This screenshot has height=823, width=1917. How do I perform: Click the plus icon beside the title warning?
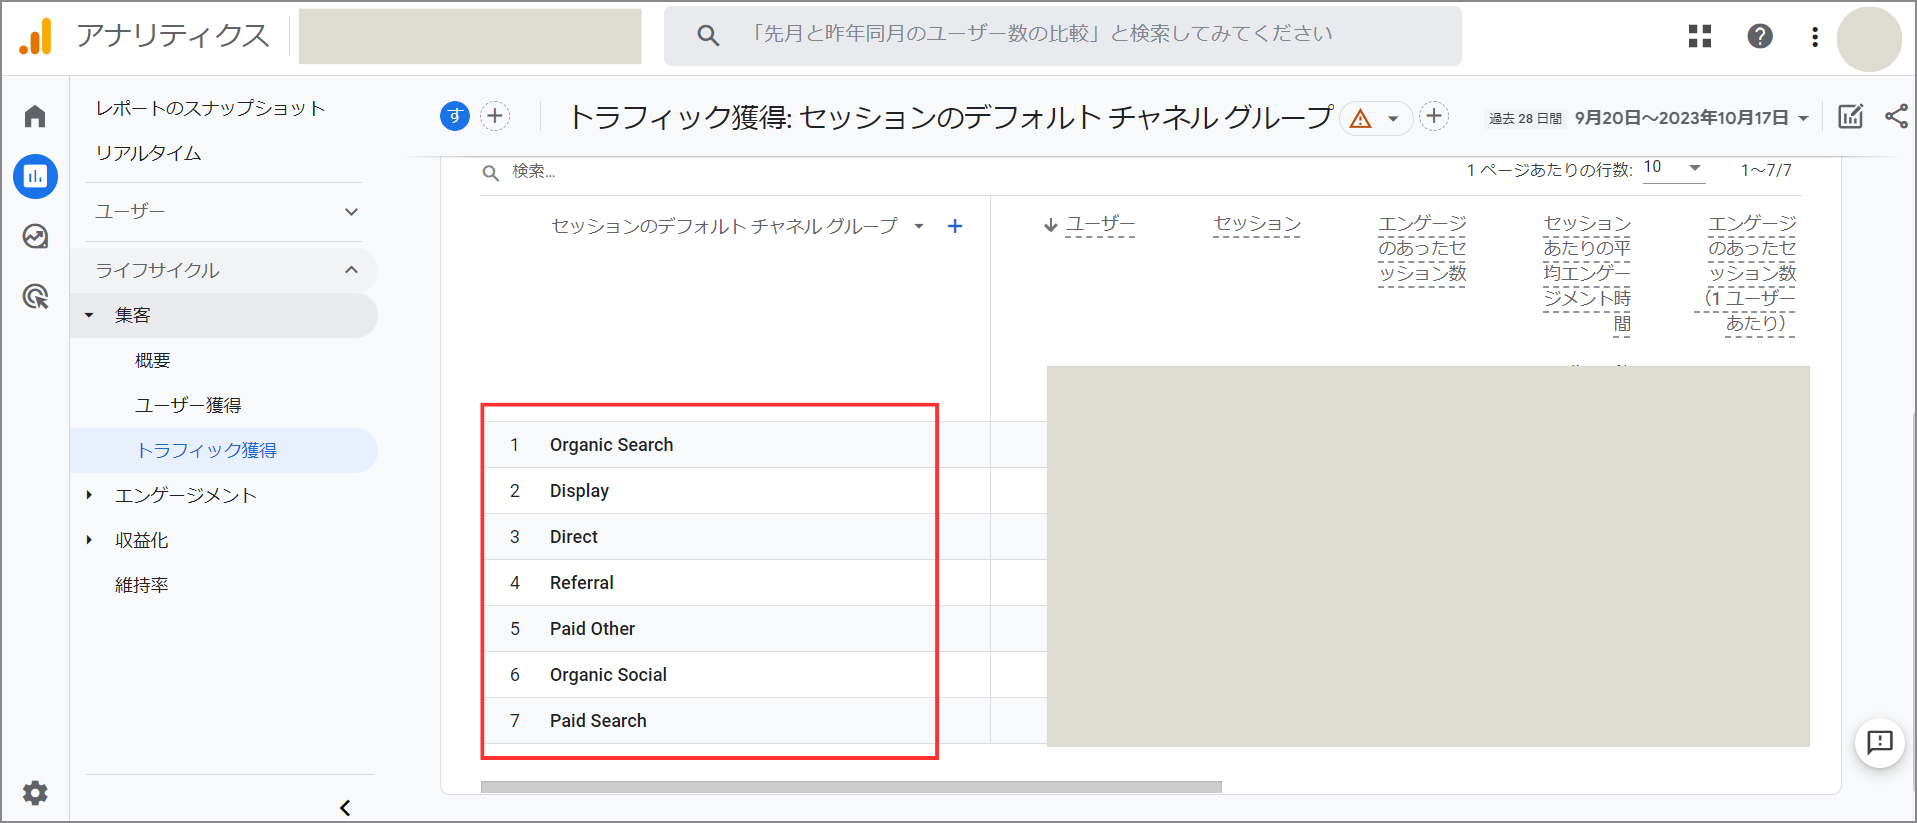click(1434, 116)
